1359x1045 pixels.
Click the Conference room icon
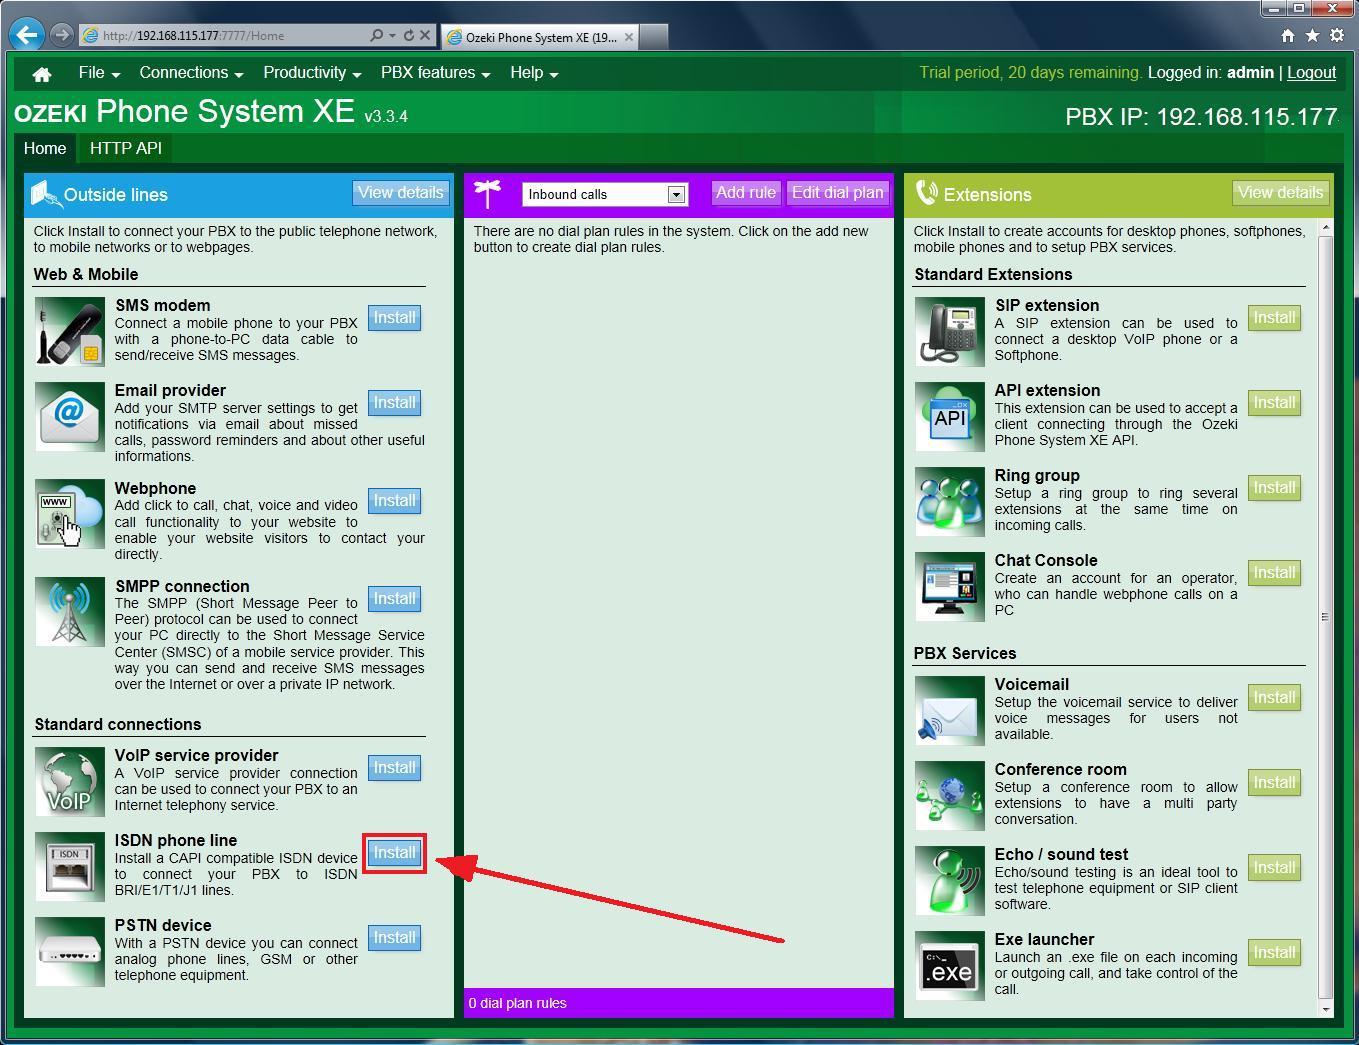click(x=950, y=795)
